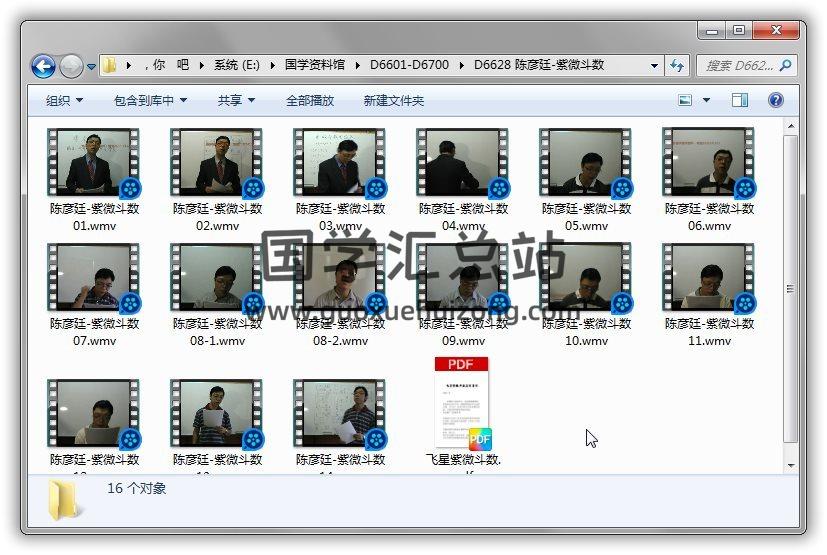827x555 pixels.
Task: Click the folder icon in address bar
Action: (x=110, y=66)
